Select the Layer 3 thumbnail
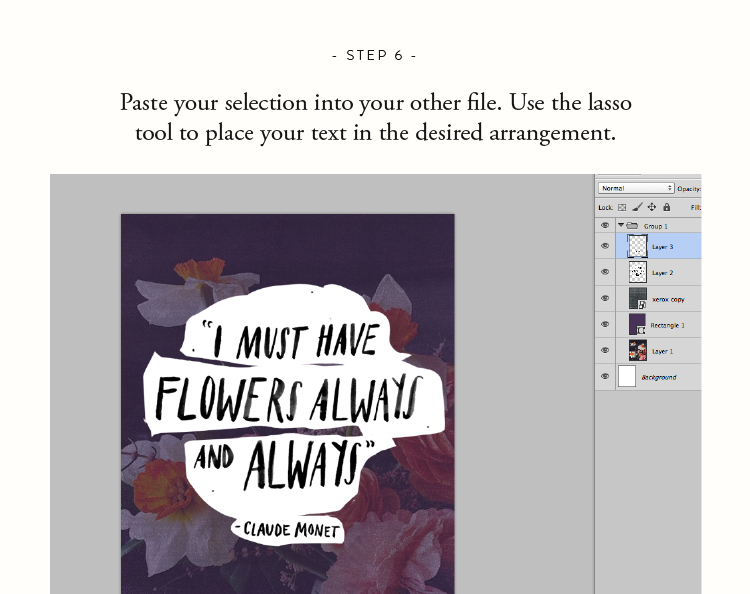Viewport: 750px width, 594px height. point(637,246)
